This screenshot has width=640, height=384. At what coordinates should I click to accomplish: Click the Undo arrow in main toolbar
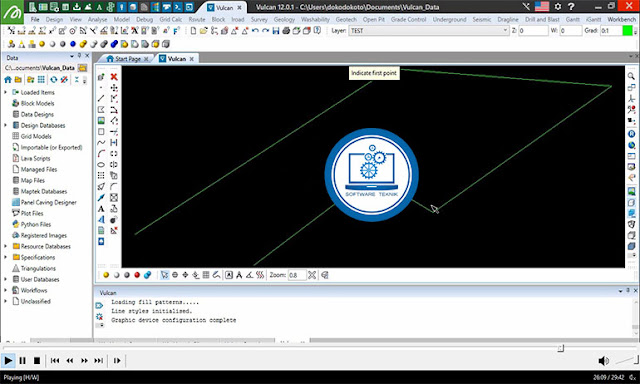tap(255, 31)
